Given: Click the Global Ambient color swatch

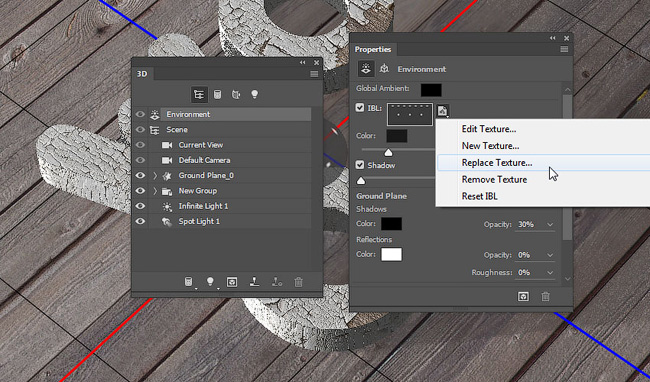Looking at the screenshot, I should 431,90.
